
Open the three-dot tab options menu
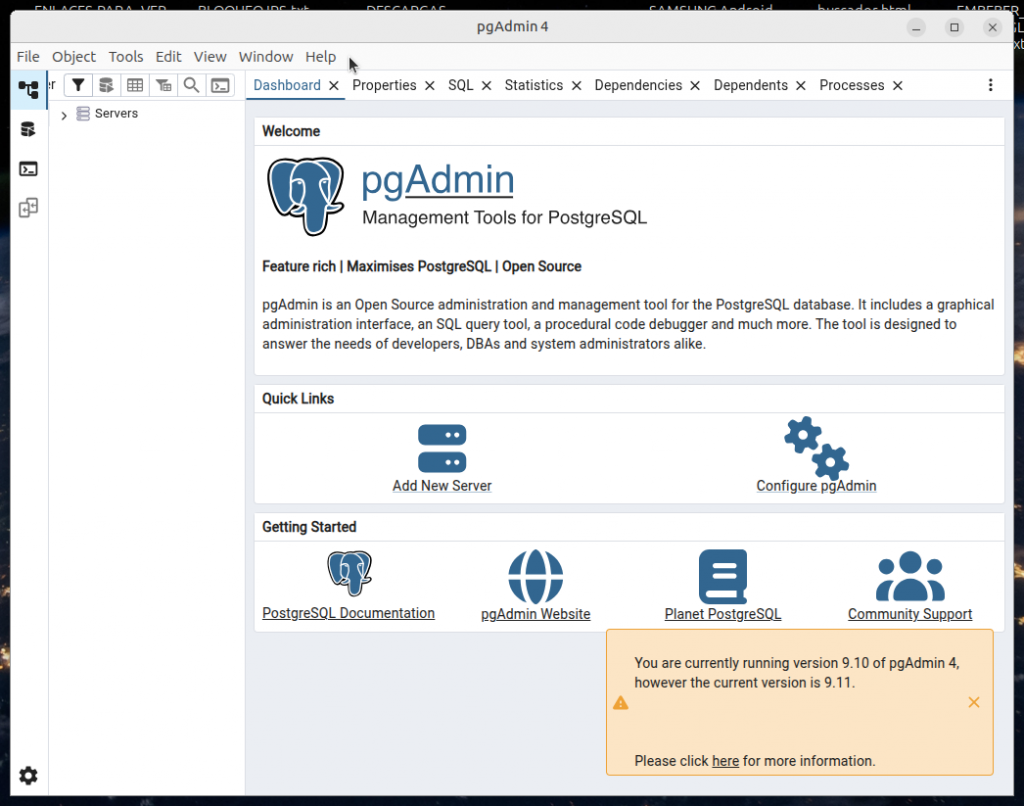point(990,85)
